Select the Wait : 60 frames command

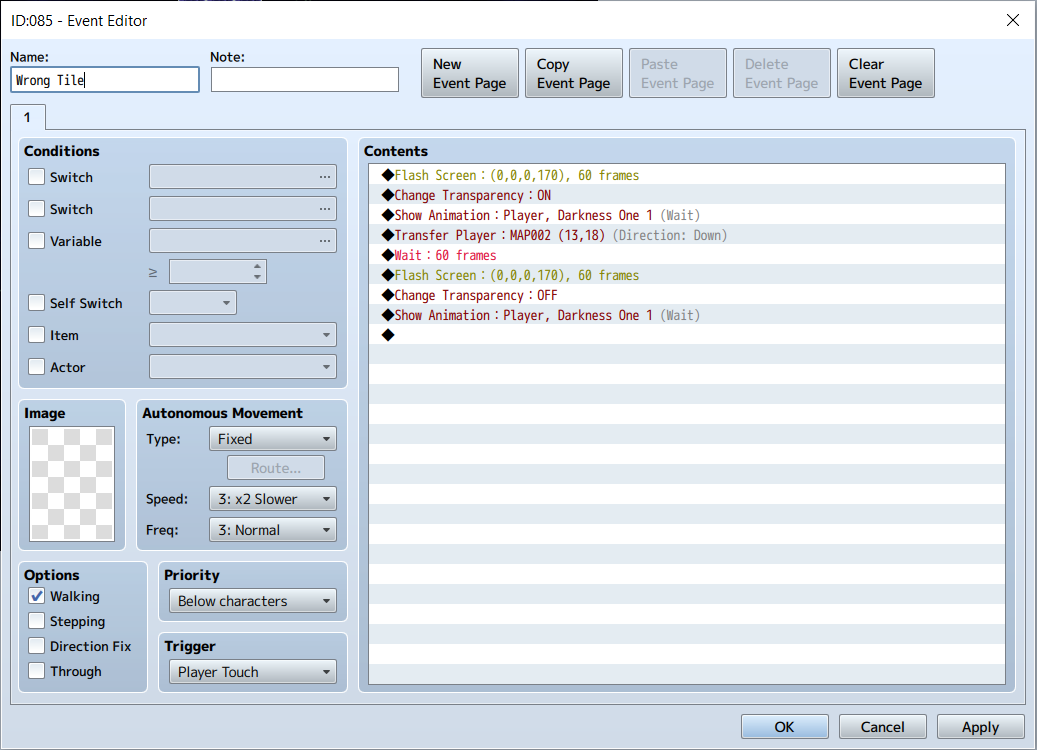pyautogui.click(x=686, y=255)
